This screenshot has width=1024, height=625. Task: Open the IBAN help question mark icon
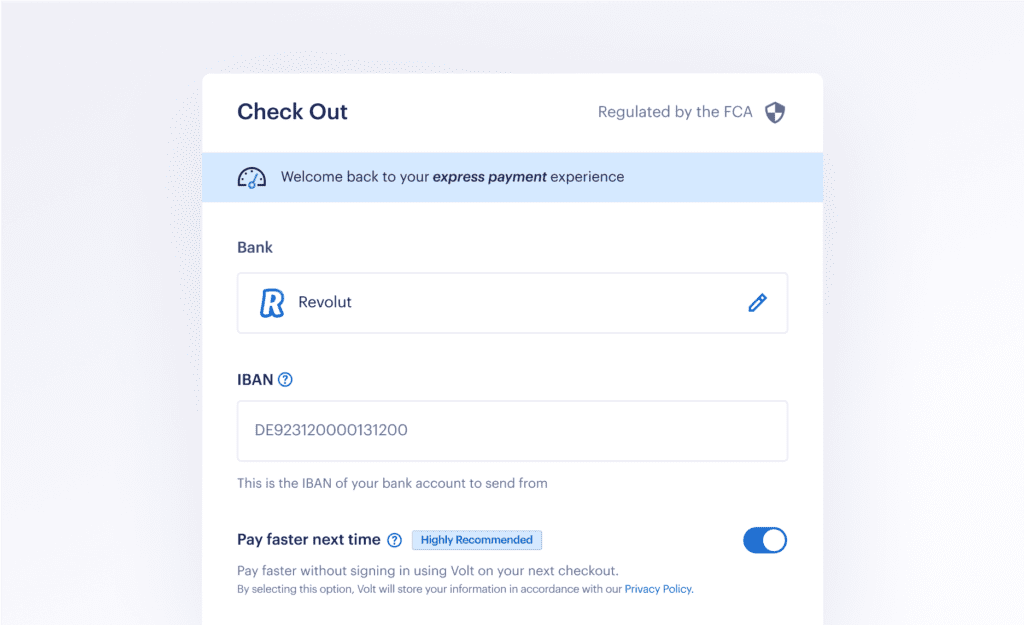click(284, 379)
